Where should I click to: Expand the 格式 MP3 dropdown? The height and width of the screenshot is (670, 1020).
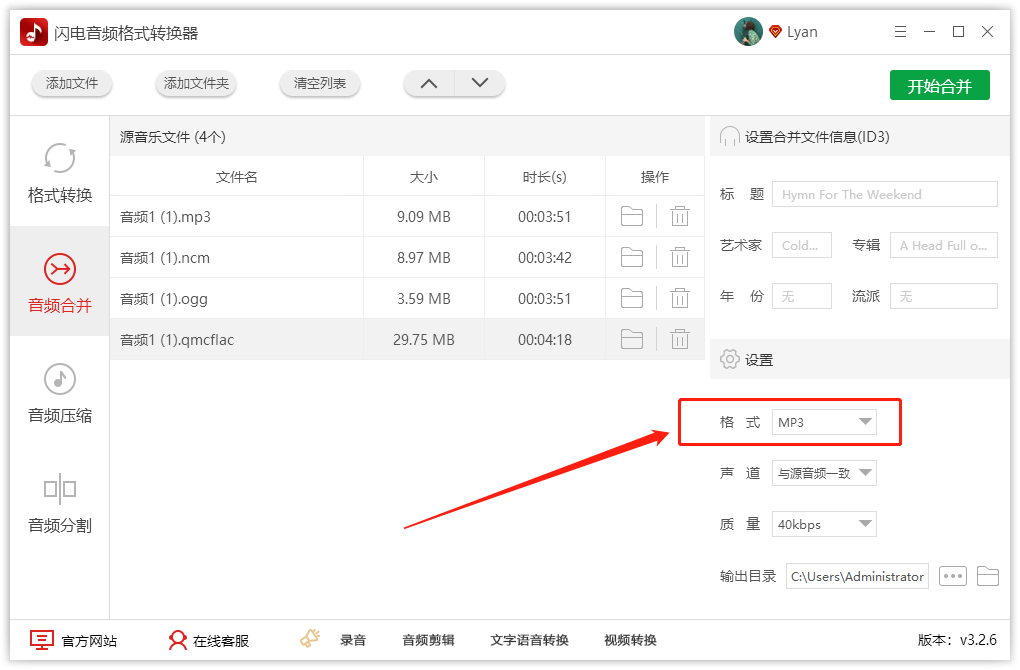point(824,422)
